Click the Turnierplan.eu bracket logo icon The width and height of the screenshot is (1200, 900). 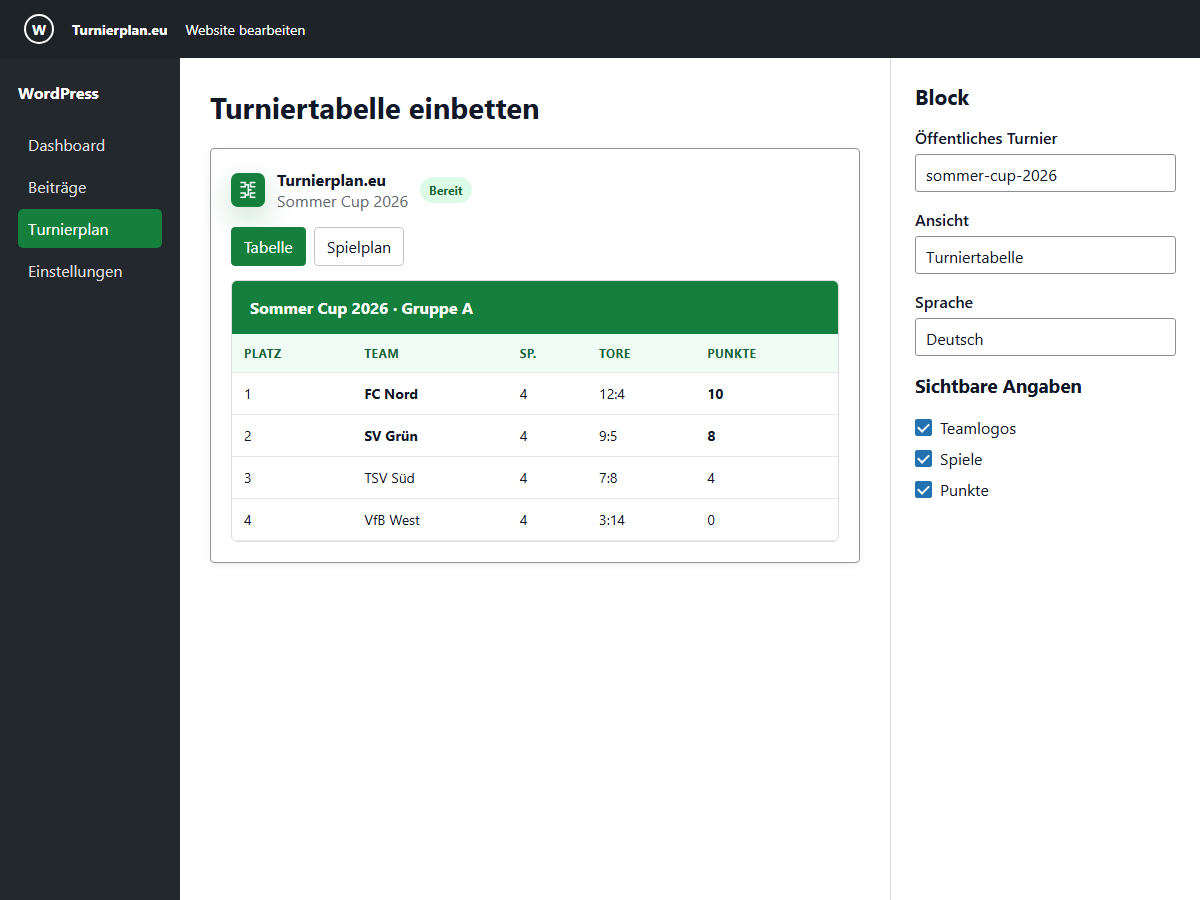(x=248, y=190)
